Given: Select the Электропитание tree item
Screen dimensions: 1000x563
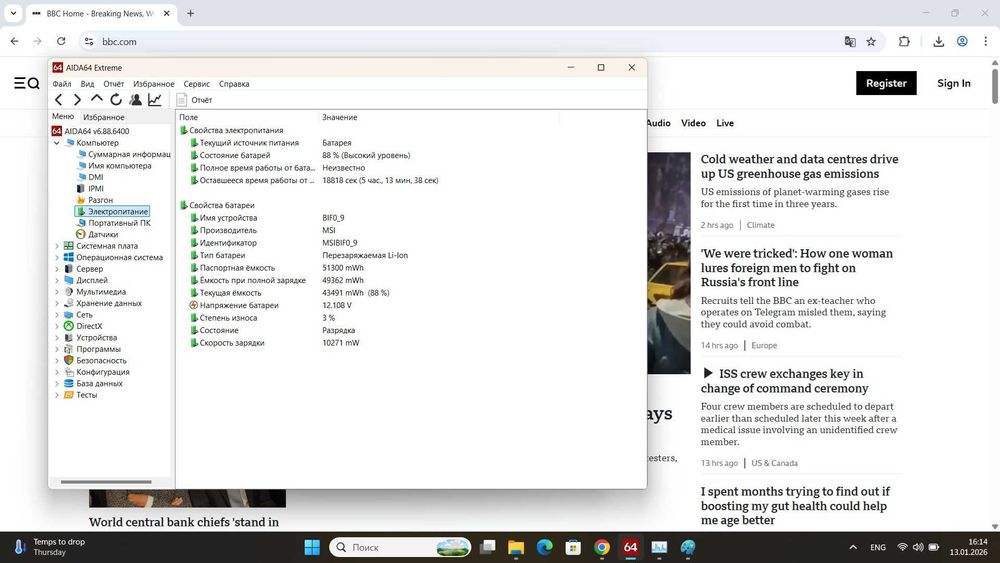Looking at the screenshot, I should tap(112, 212).
